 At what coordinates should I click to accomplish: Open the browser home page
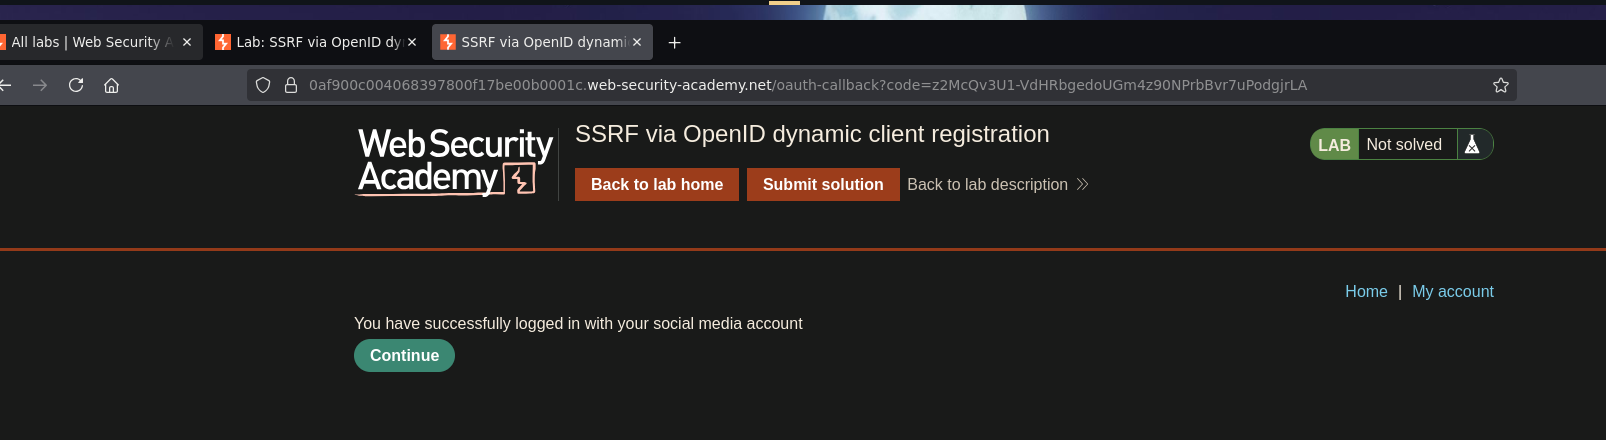coord(112,85)
